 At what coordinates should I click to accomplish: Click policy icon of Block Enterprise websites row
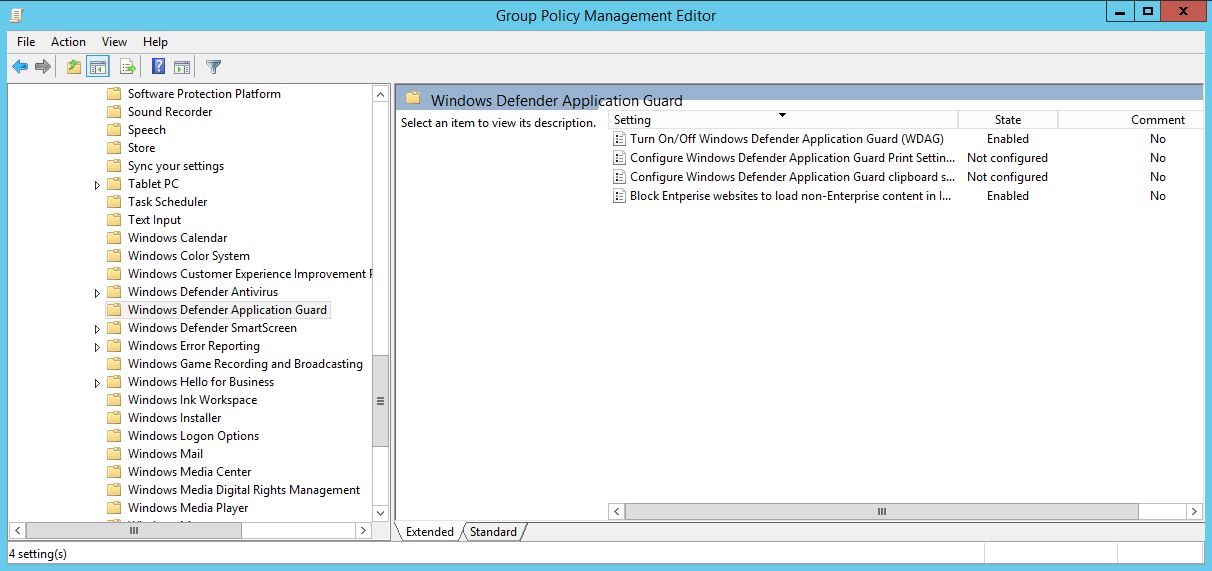(x=620, y=196)
